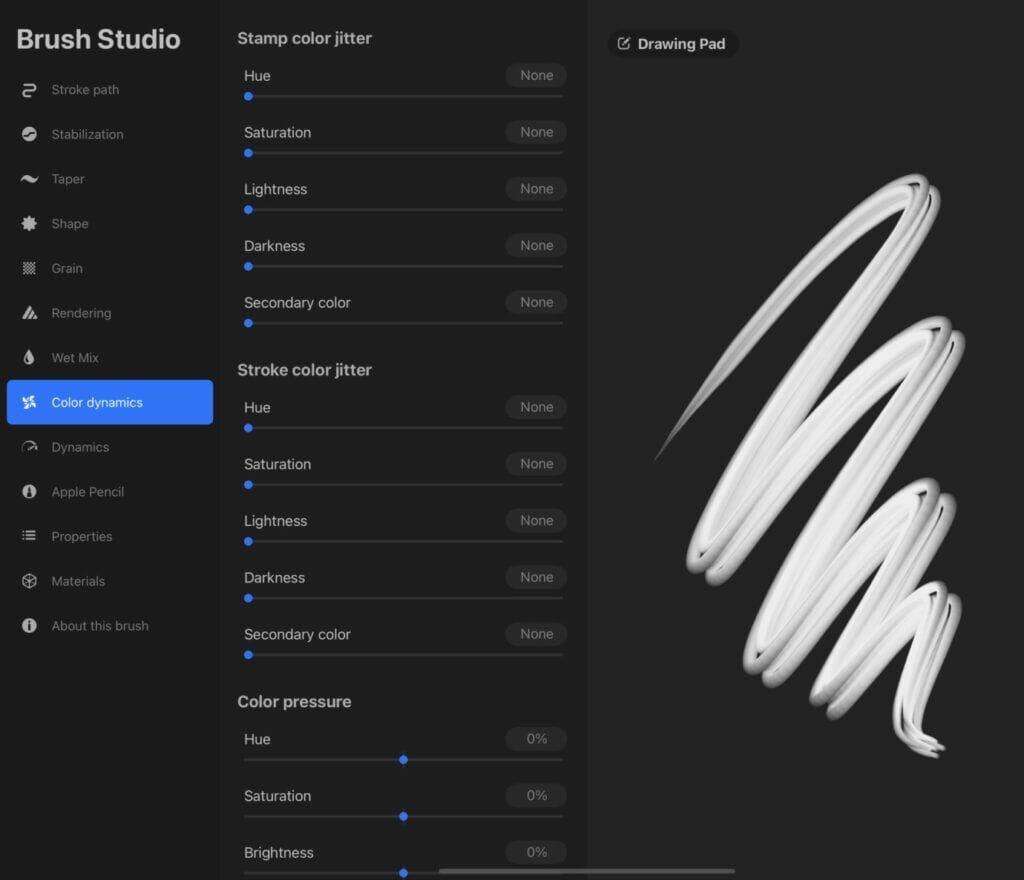Click Stamp Saturation jitter value None
This screenshot has height=880, width=1024.
[x=536, y=132]
